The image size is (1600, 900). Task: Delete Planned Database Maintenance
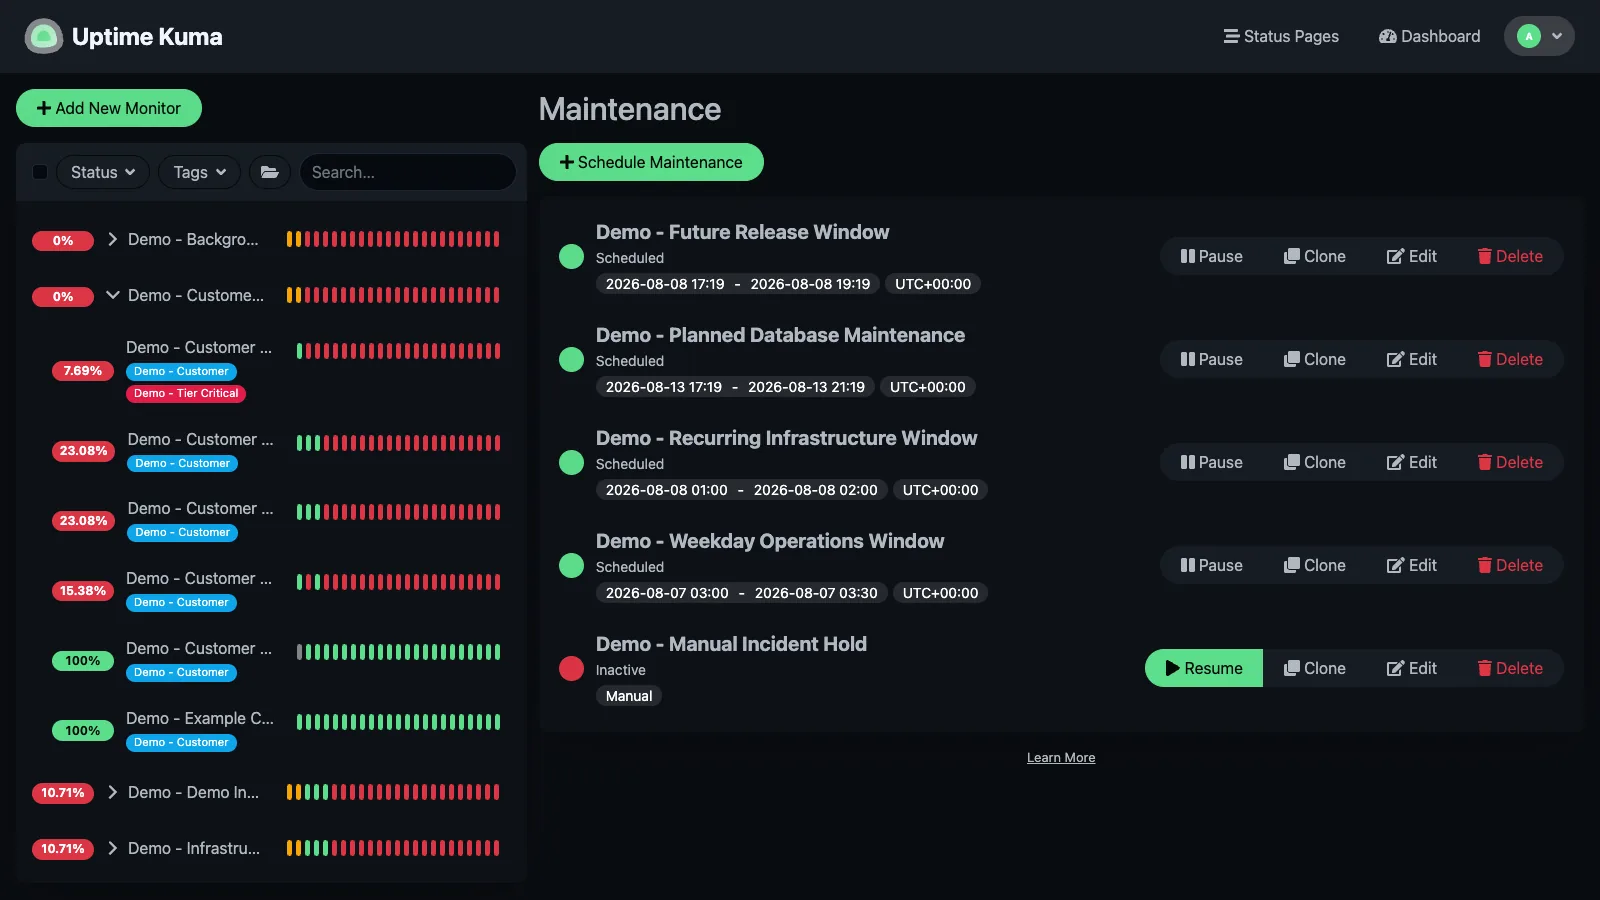click(1510, 359)
